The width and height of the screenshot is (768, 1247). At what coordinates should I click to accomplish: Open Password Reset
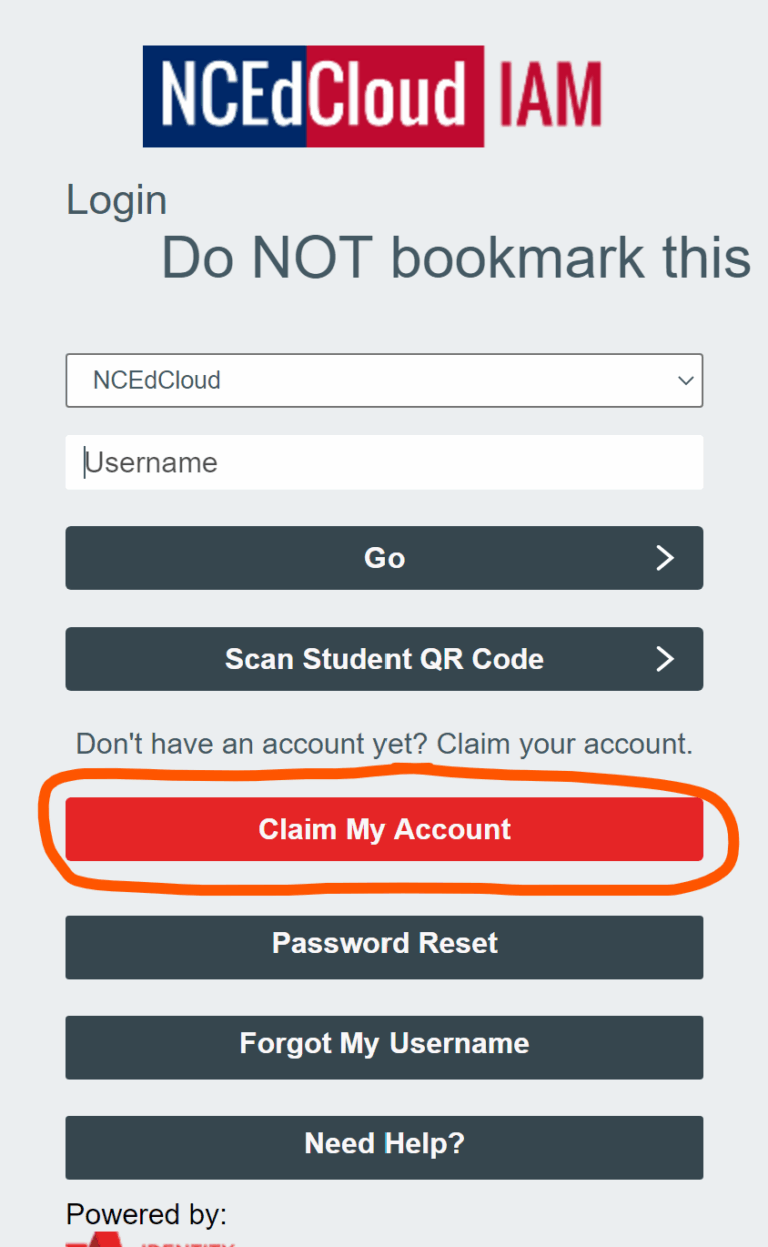(384, 947)
